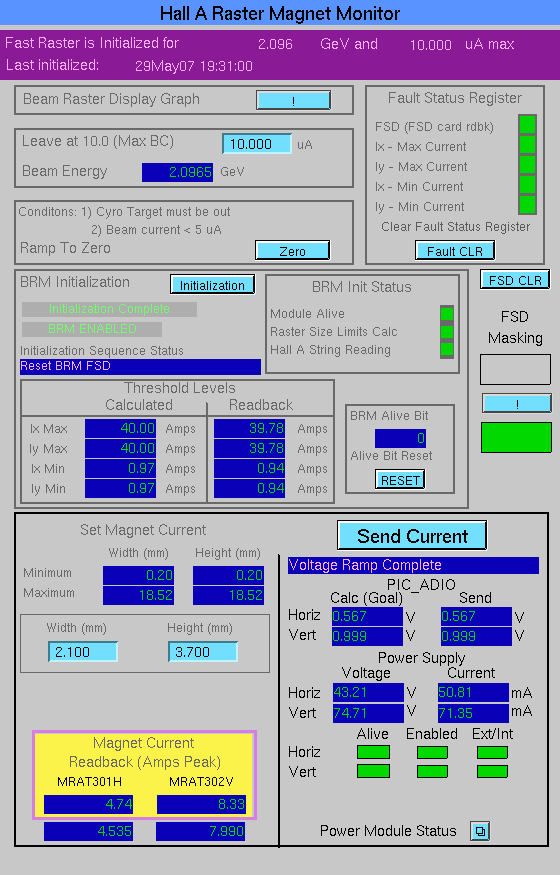Open the Power Module Status related display icon
This screenshot has height=875, width=560.
(x=480, y=831)
